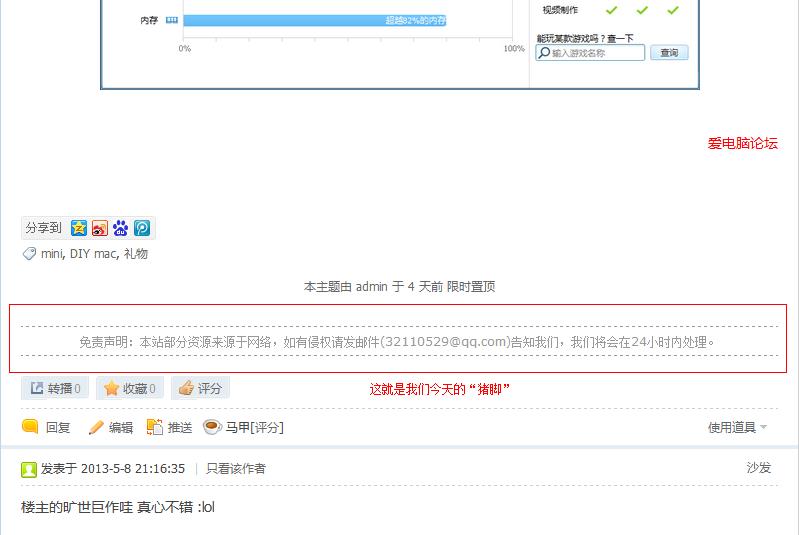Viewport: 799px width, 535px height.
Task: Click the 编辑 pencil edit icon
Action: [95, 427]
